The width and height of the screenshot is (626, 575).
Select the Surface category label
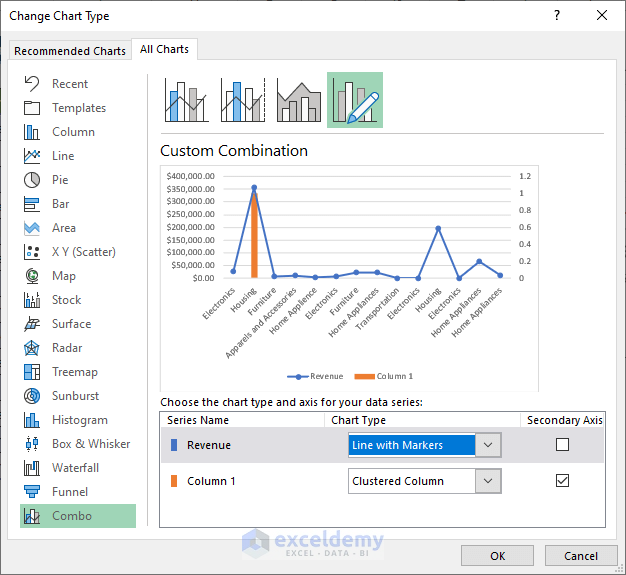click(x=71, y=324)
